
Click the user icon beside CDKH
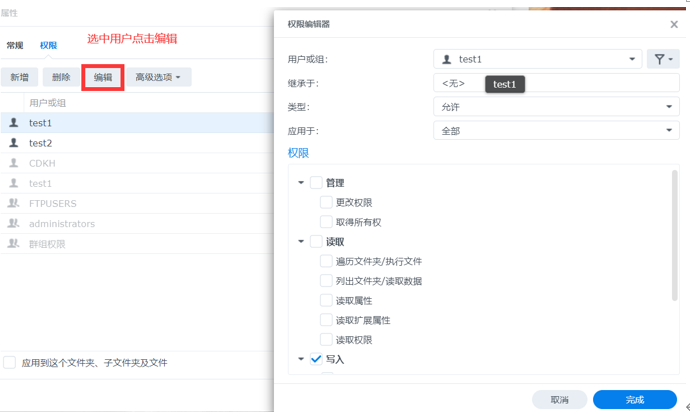point(14,163)
